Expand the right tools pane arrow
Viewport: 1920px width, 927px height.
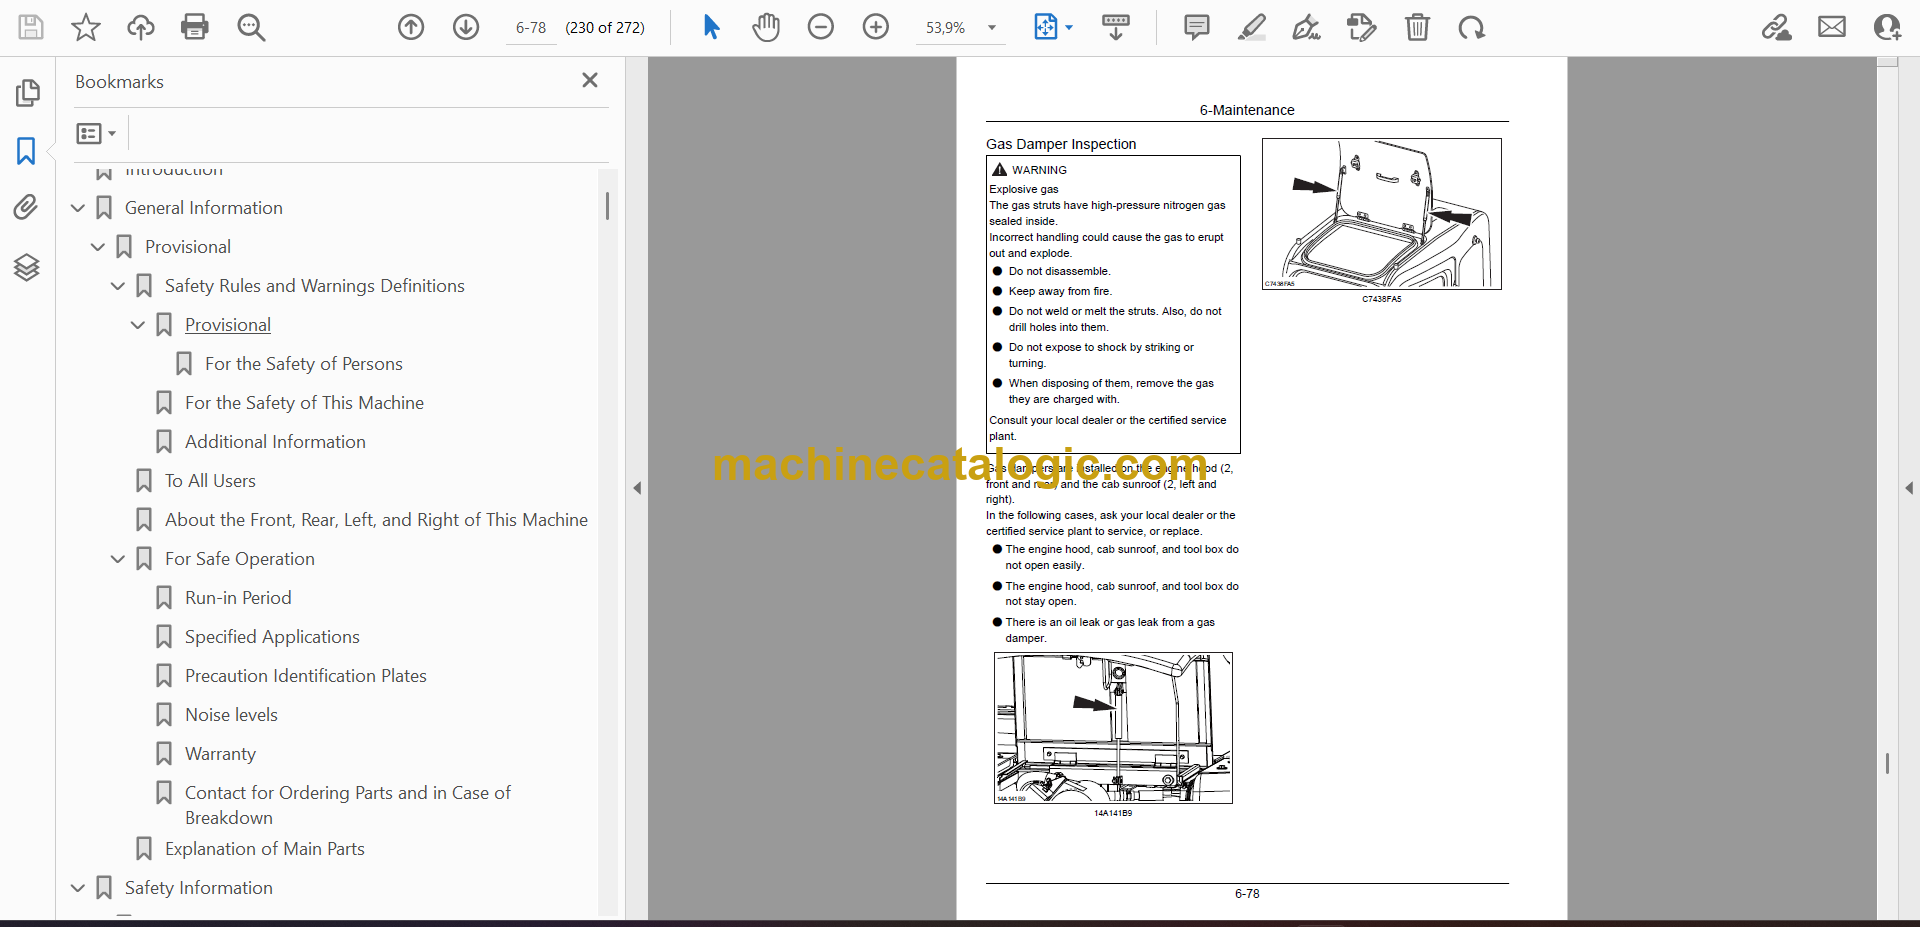1909,488
